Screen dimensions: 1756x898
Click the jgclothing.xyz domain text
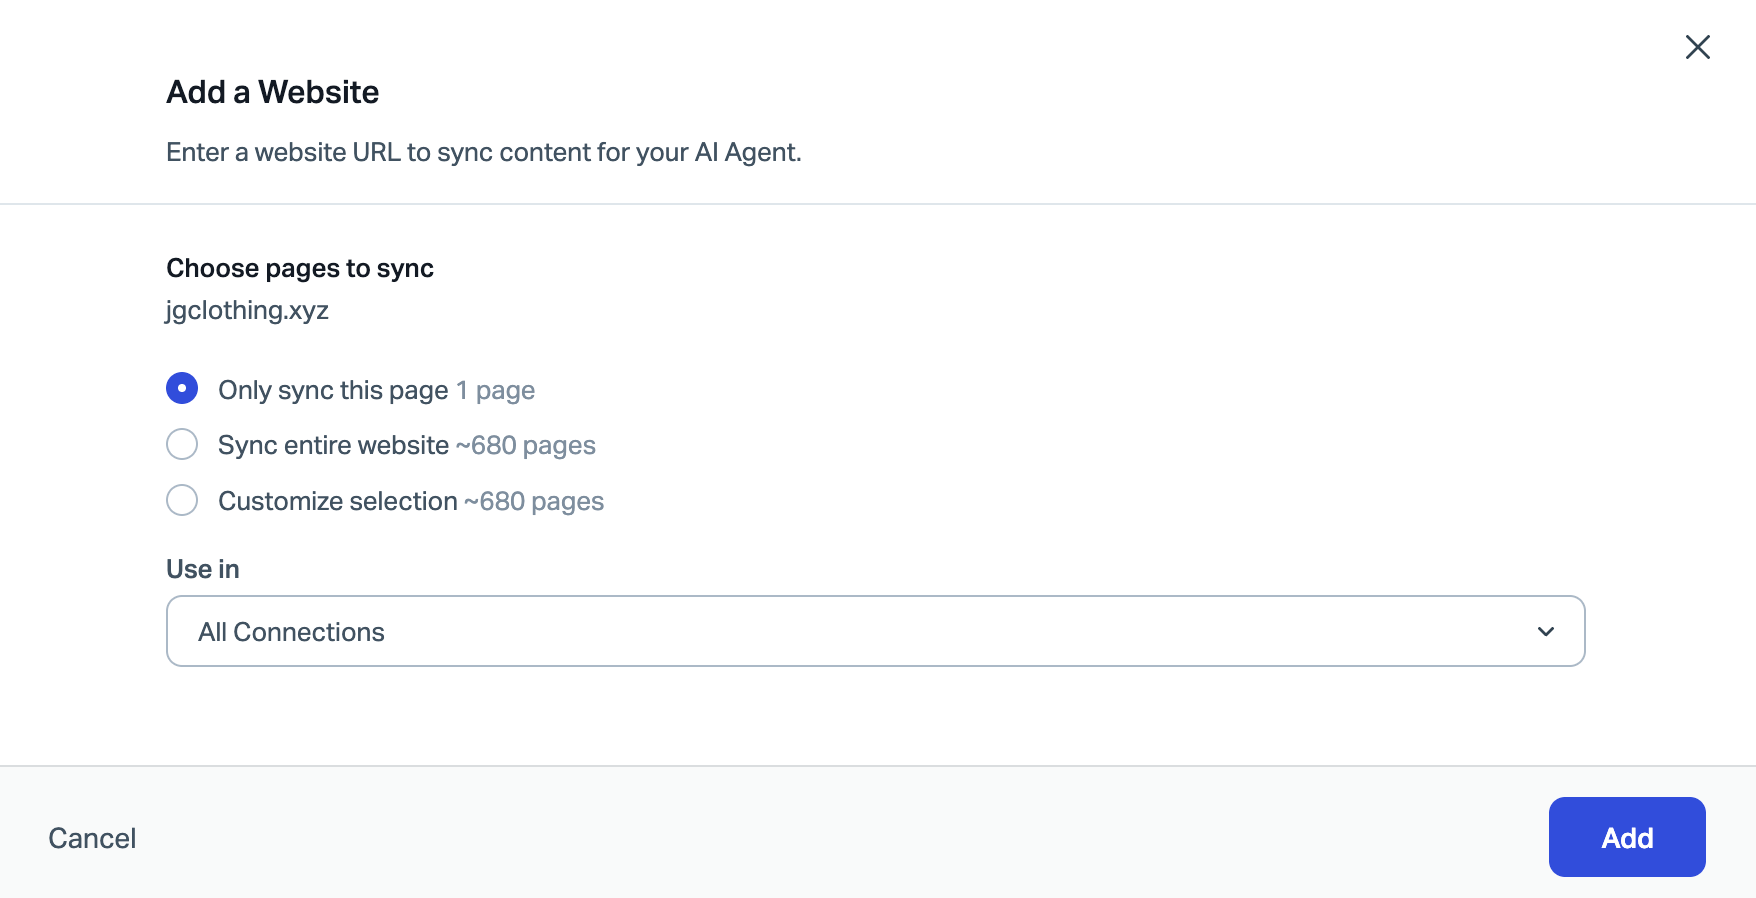coord(247,310)
